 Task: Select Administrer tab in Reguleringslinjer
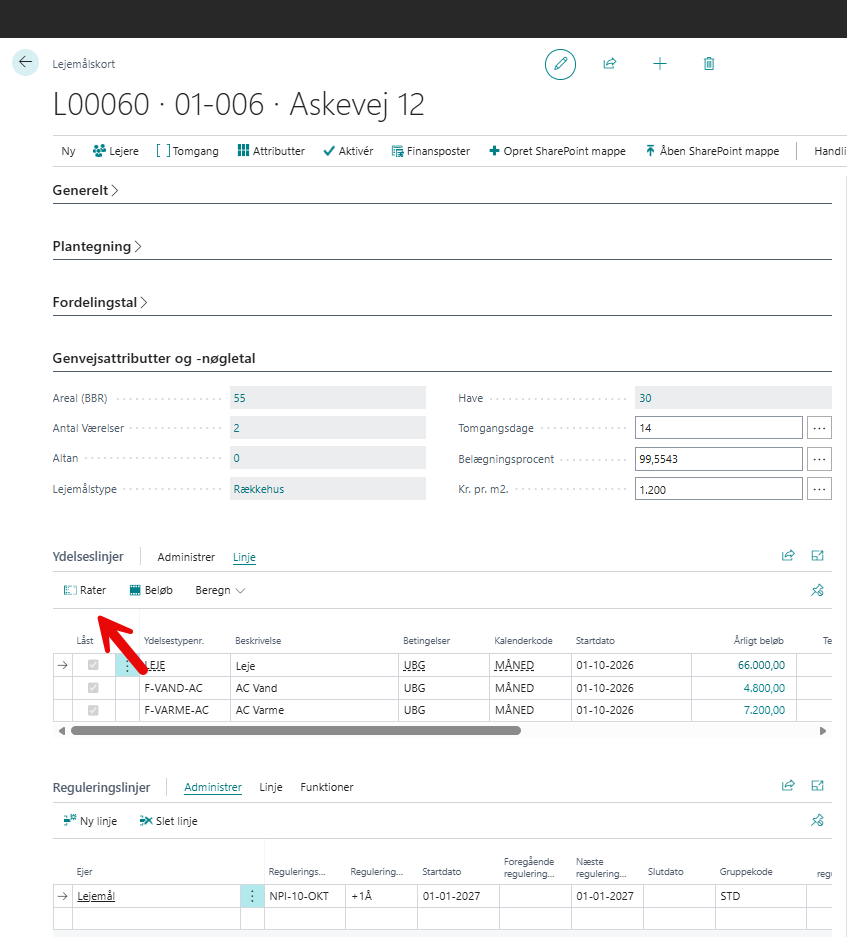pos(213,788)
